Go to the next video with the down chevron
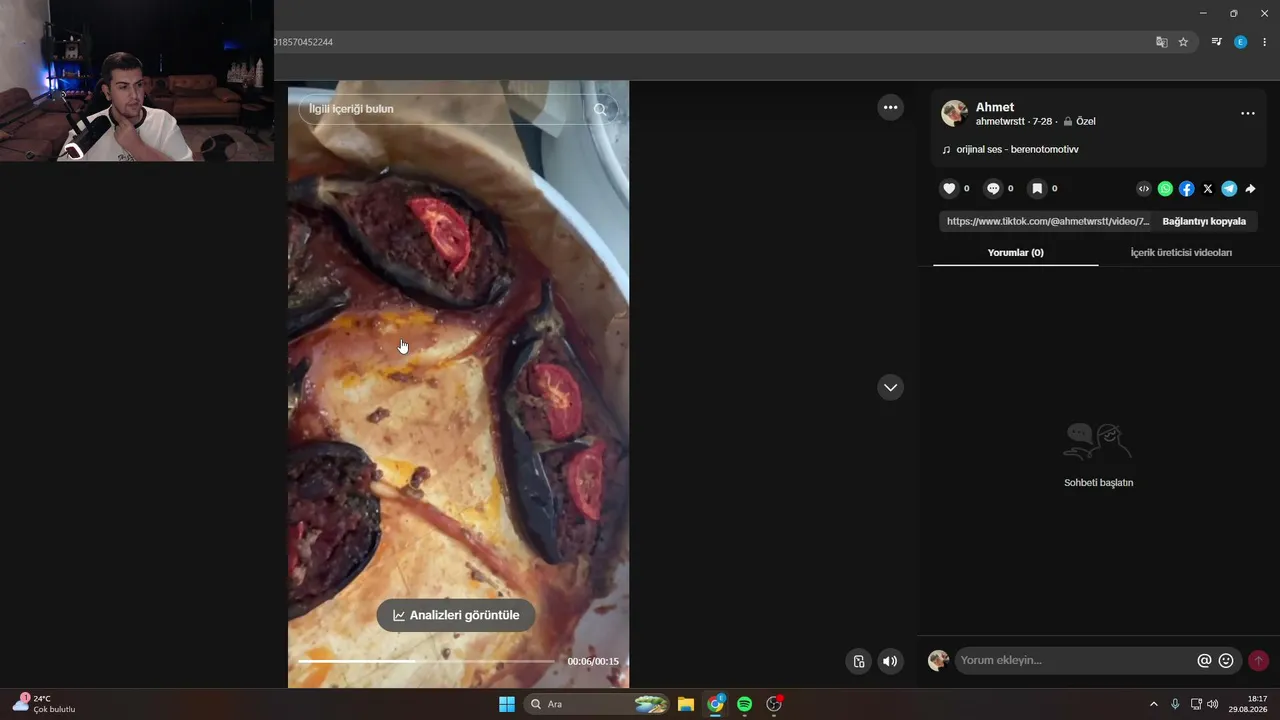Screen dimensions: 1280x720 tap(890, 387)
